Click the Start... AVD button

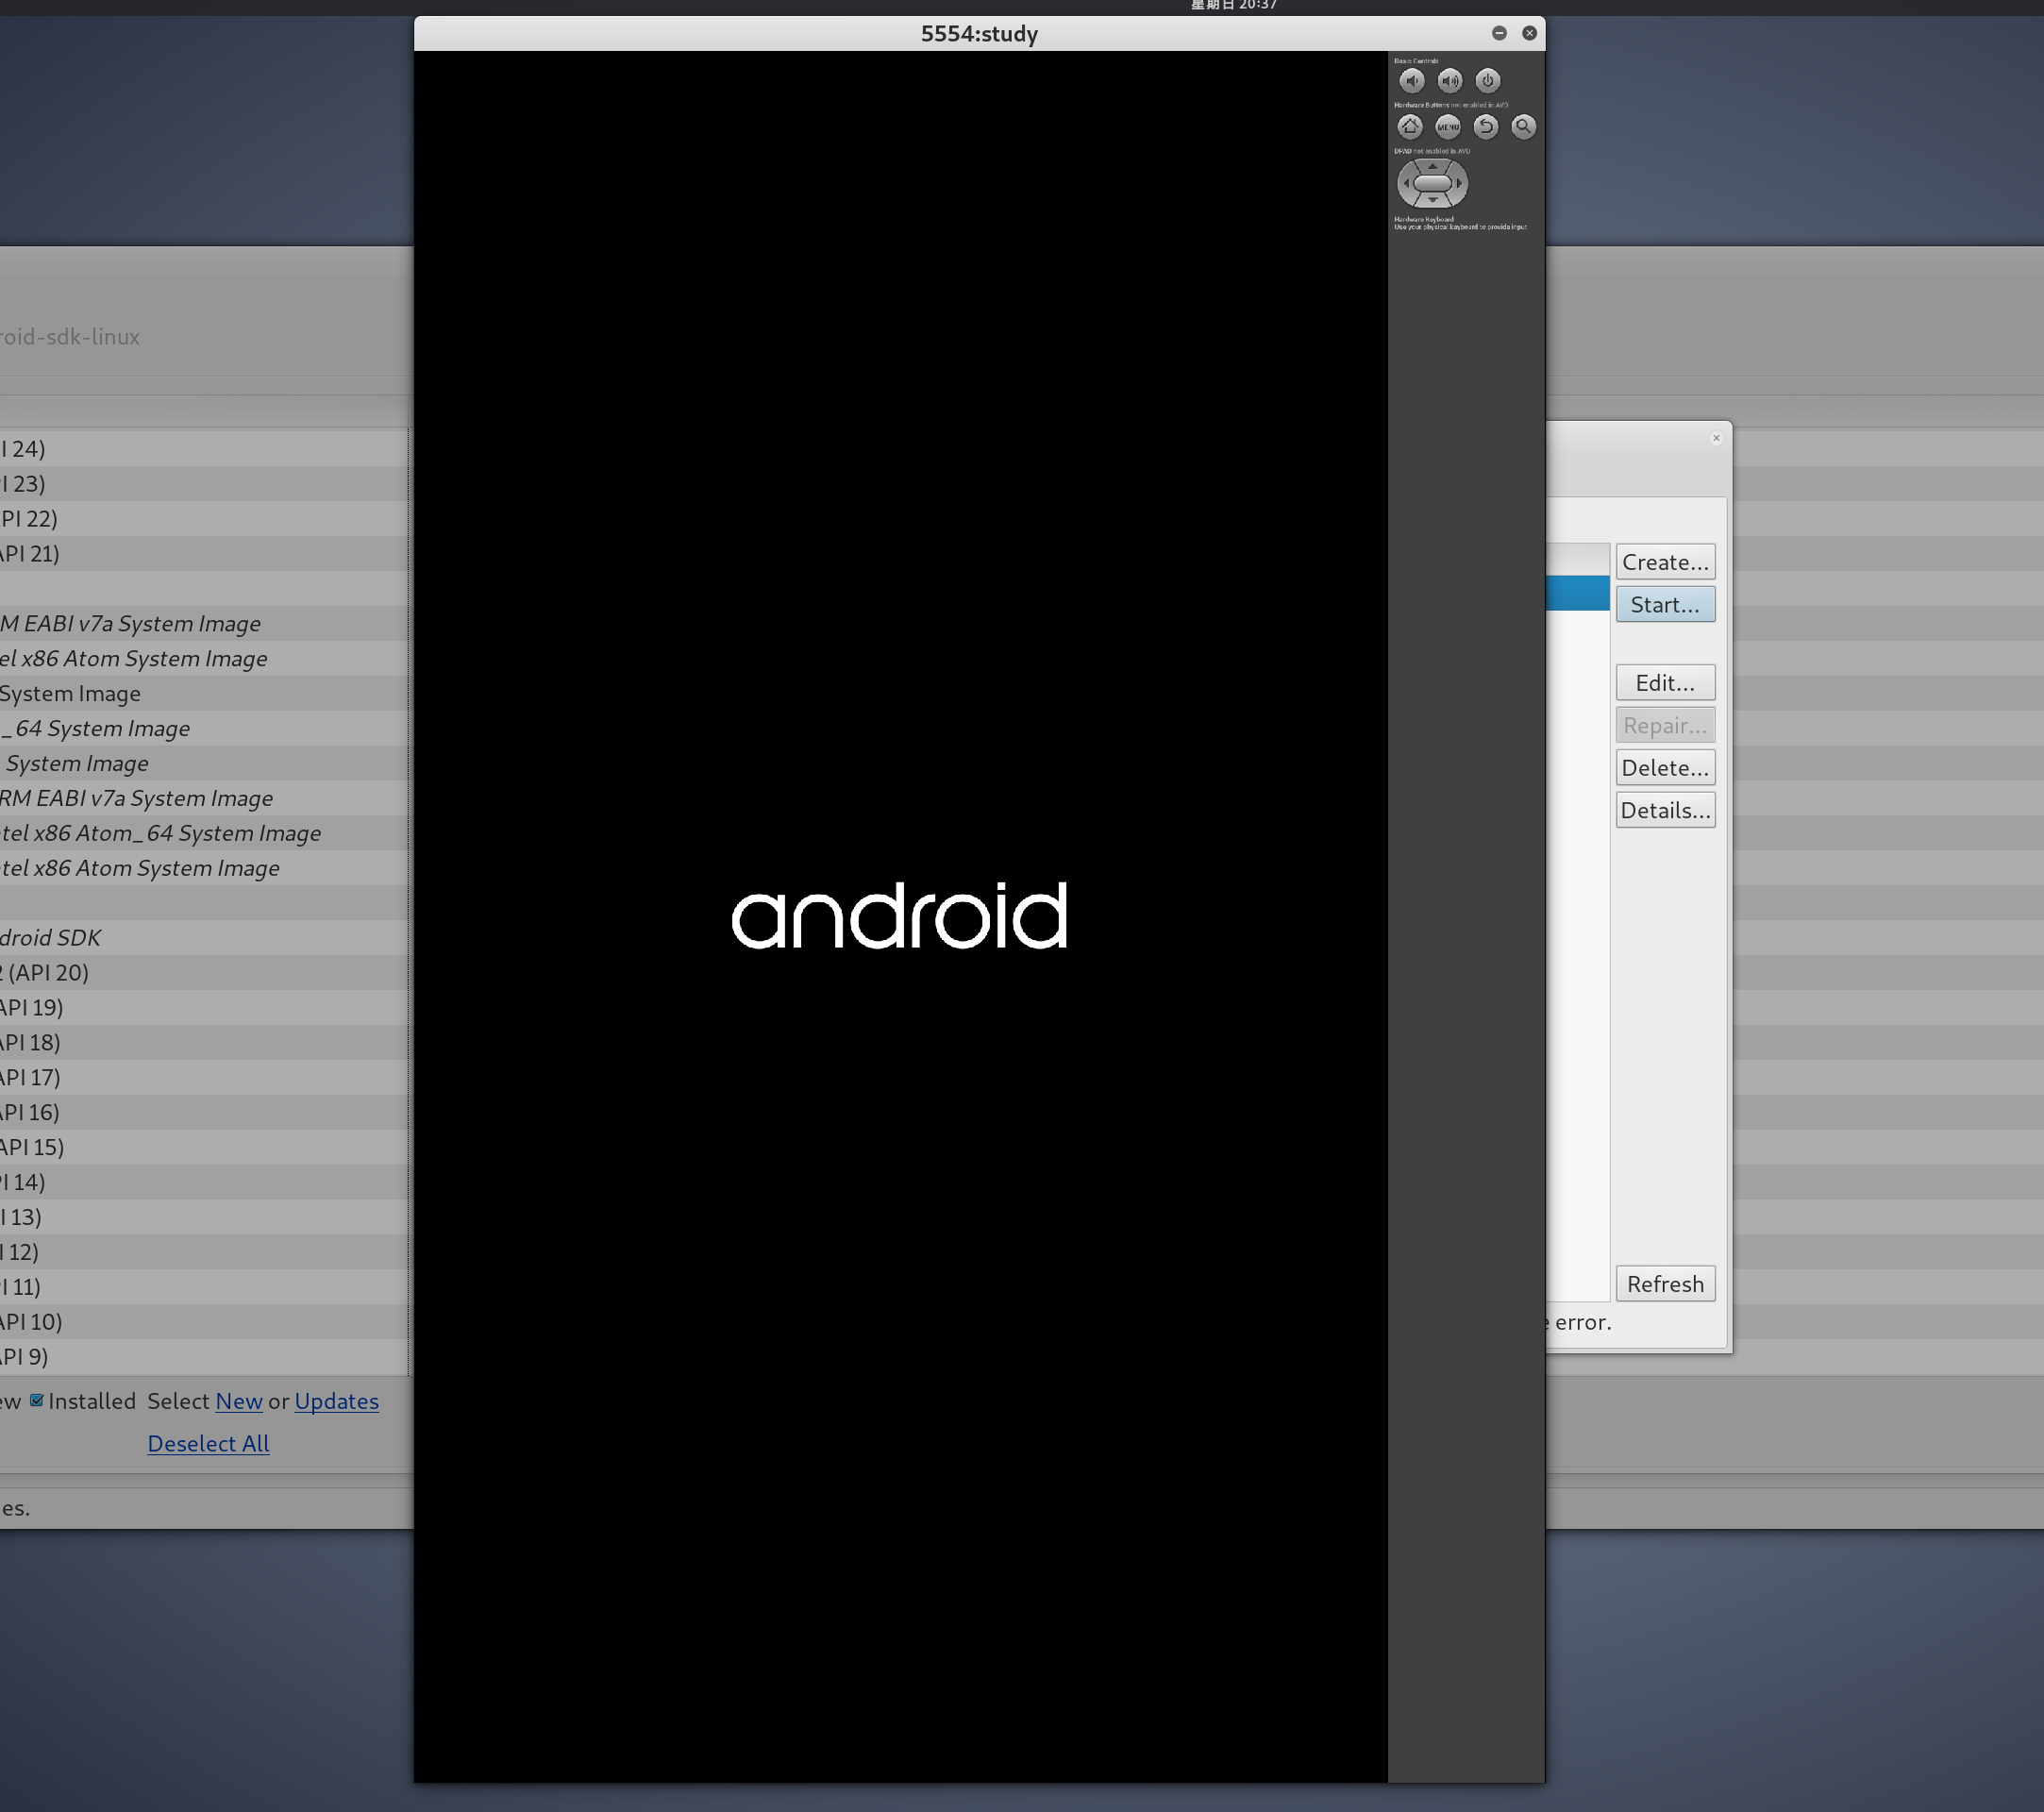click(x=1664, y=604)
